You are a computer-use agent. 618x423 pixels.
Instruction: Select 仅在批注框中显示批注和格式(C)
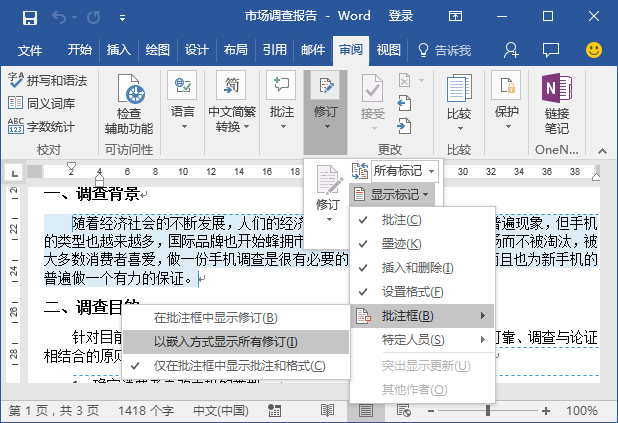(236, 366)
